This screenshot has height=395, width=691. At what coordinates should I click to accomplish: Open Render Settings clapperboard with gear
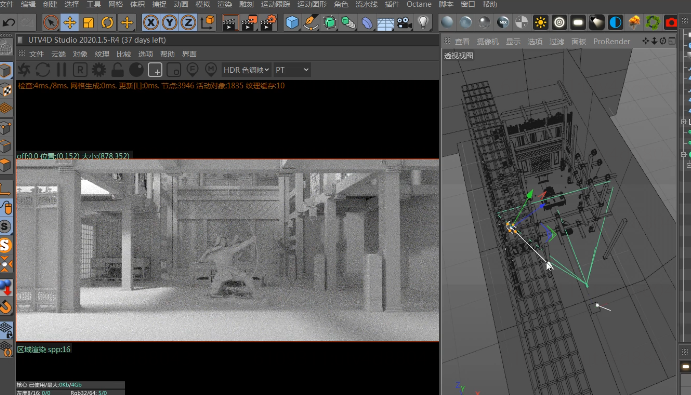pyautogui.click(x=268, y=22)
